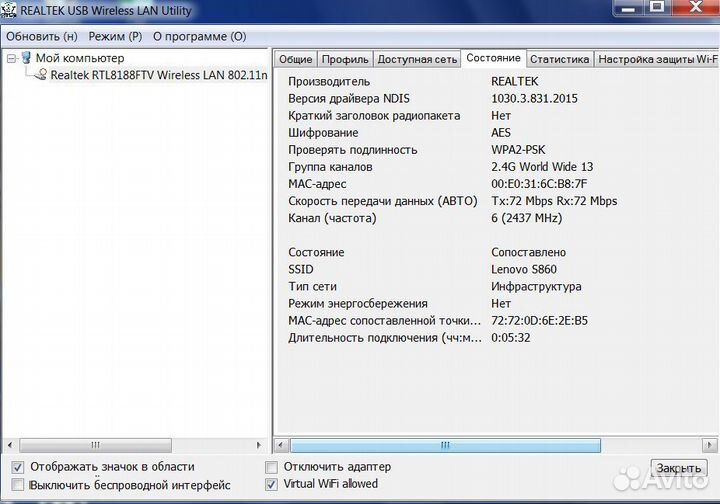Maximize the Realtek utility window
Viewport: 720px width, 504px height.
(657, 8)
